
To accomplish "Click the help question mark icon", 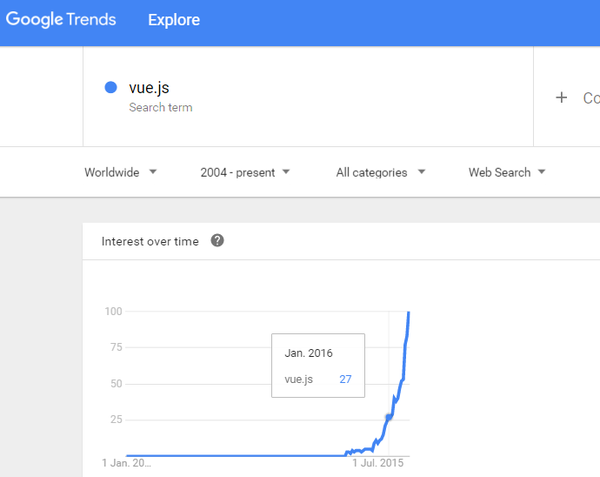I will [x=217, y=241].
